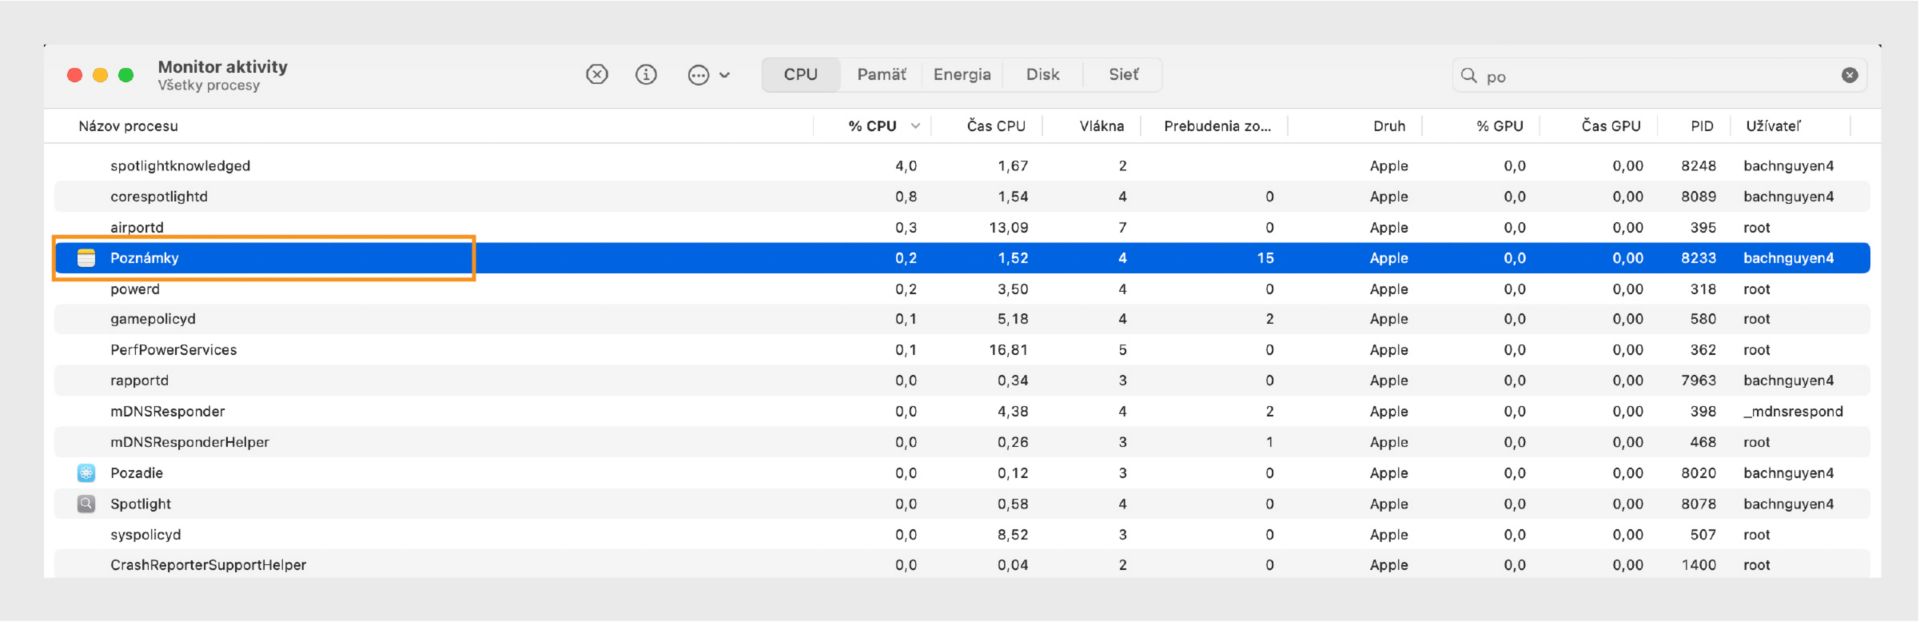Viewport: 1920px width, 622px height.
Task: Switch to the Pamäť tab
Action: point(881,75)
